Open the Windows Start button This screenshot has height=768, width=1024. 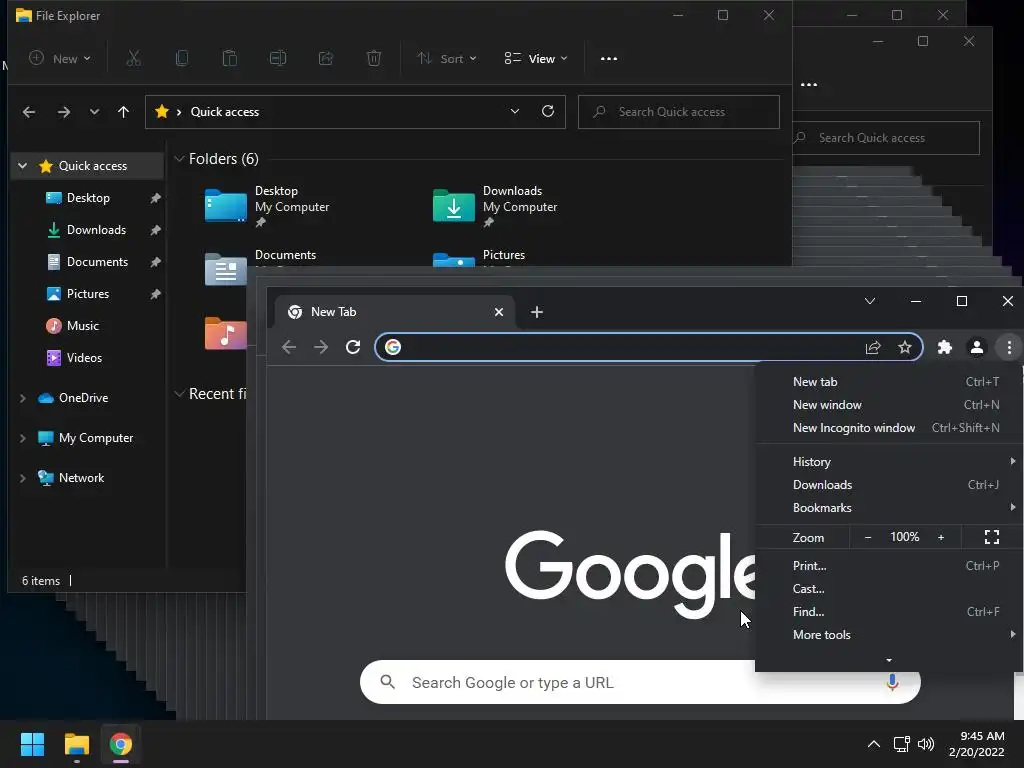32,744
